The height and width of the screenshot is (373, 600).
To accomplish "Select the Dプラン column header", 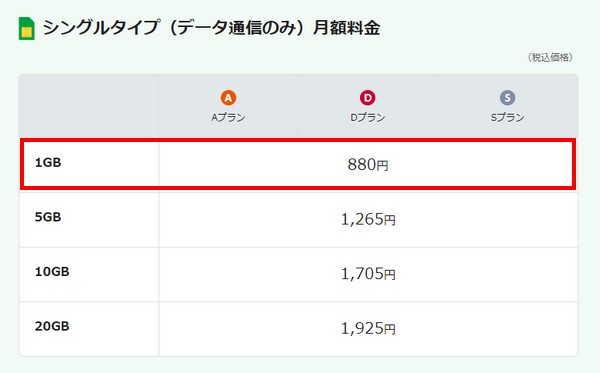I will pos(368,106).
